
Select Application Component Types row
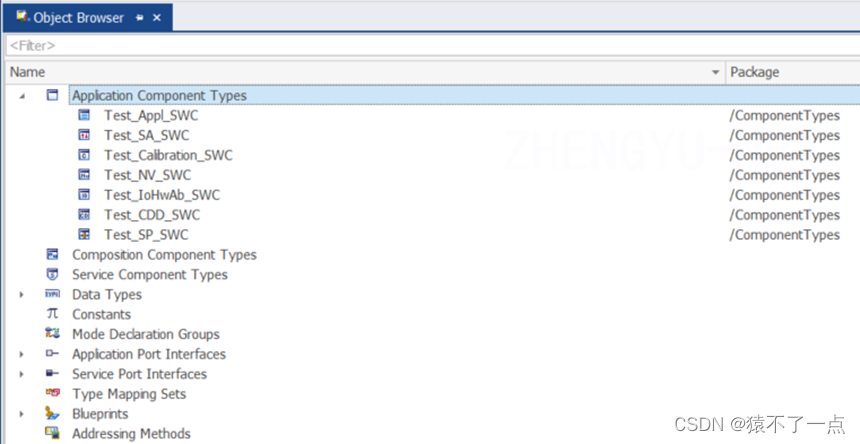(465, 95)
